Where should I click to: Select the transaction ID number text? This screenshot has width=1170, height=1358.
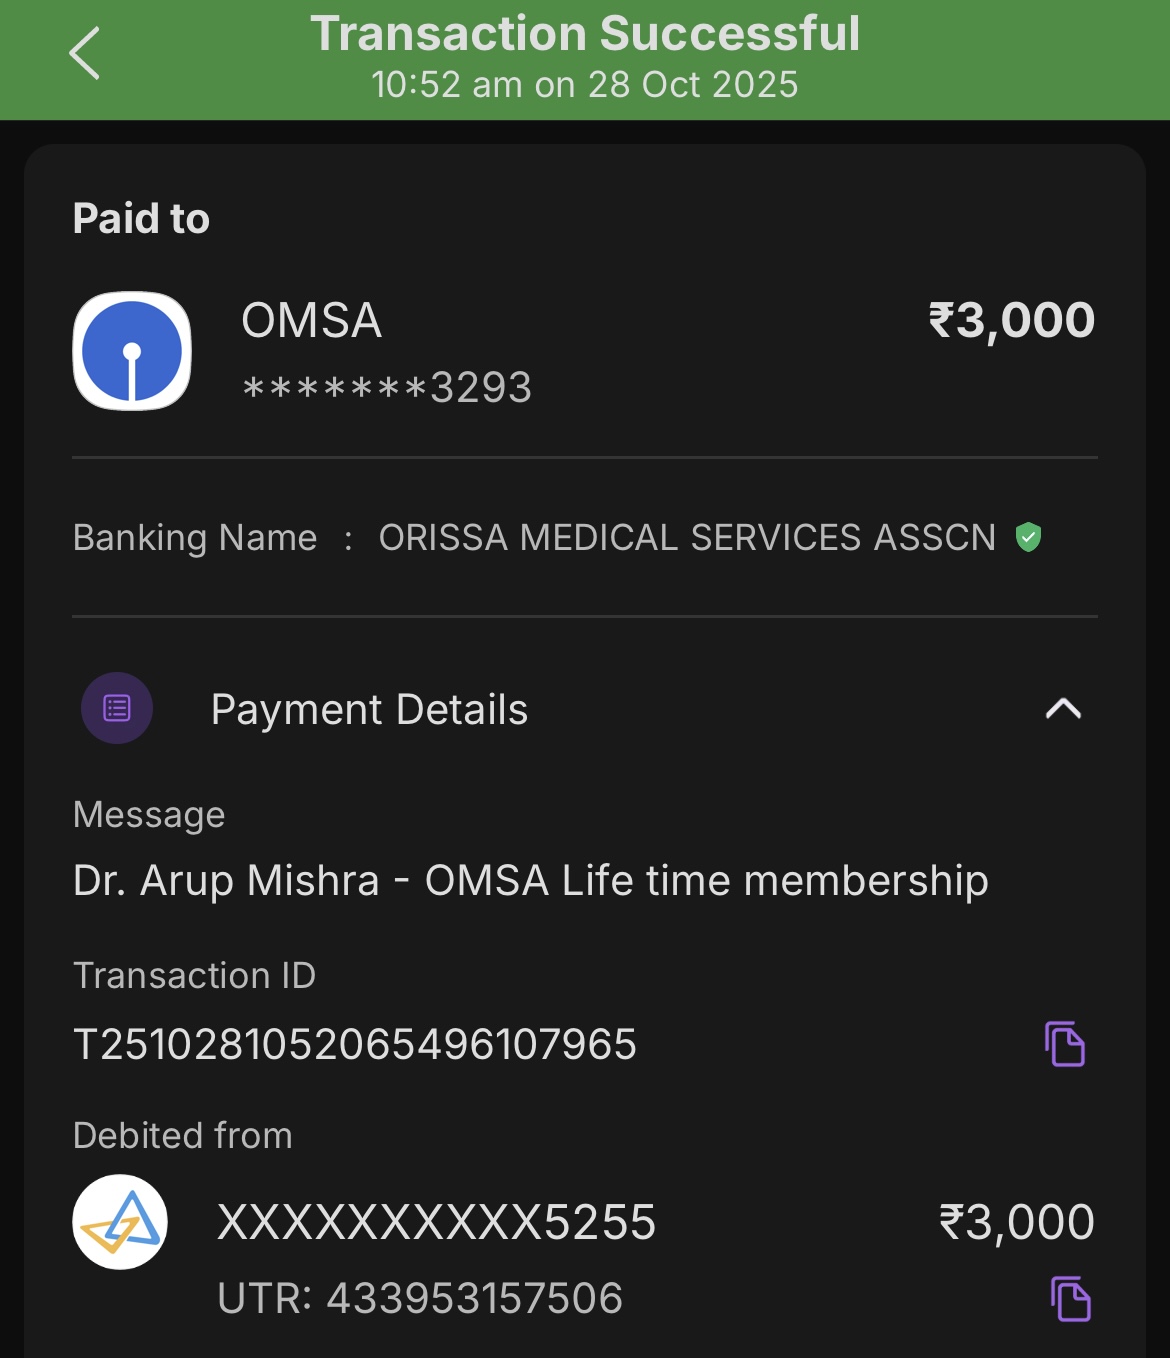point(355,1045)
